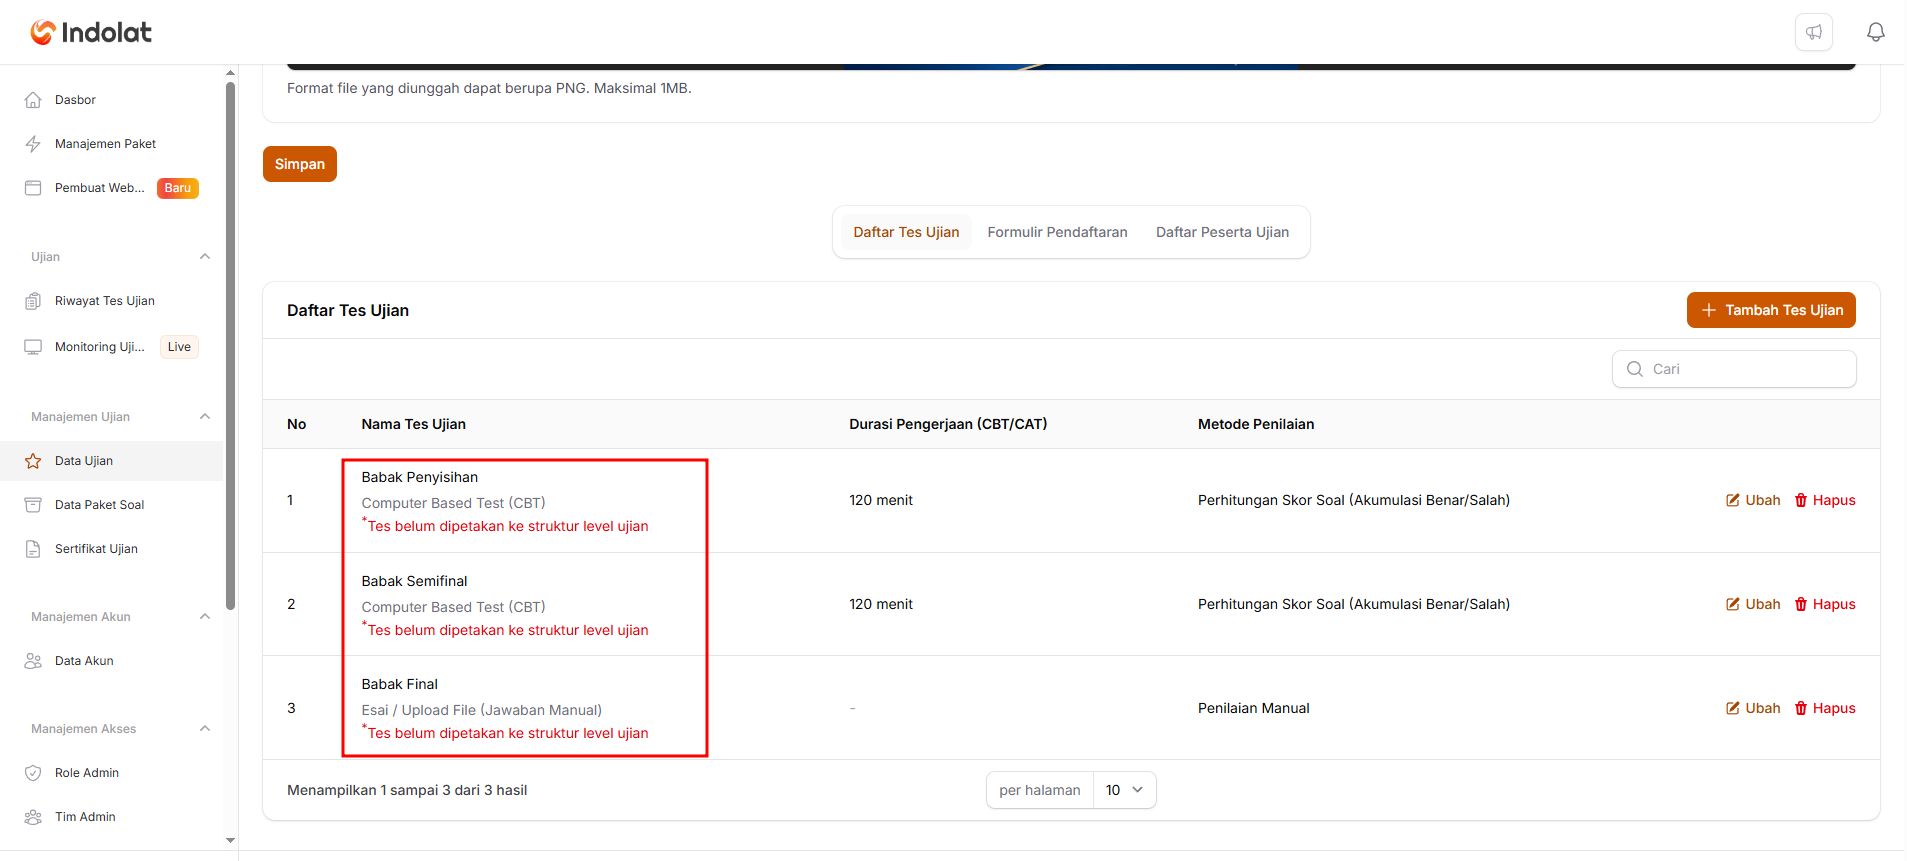Click the sidebar vertical scrollbar
This screenshot has height=861, width=1907.
[x=231, y=345]
